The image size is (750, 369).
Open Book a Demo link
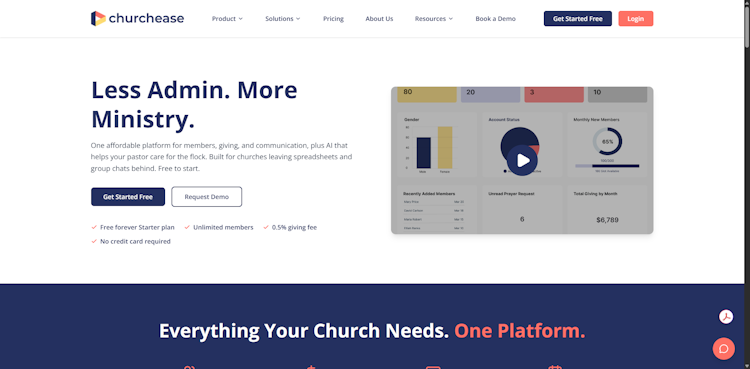496,19
